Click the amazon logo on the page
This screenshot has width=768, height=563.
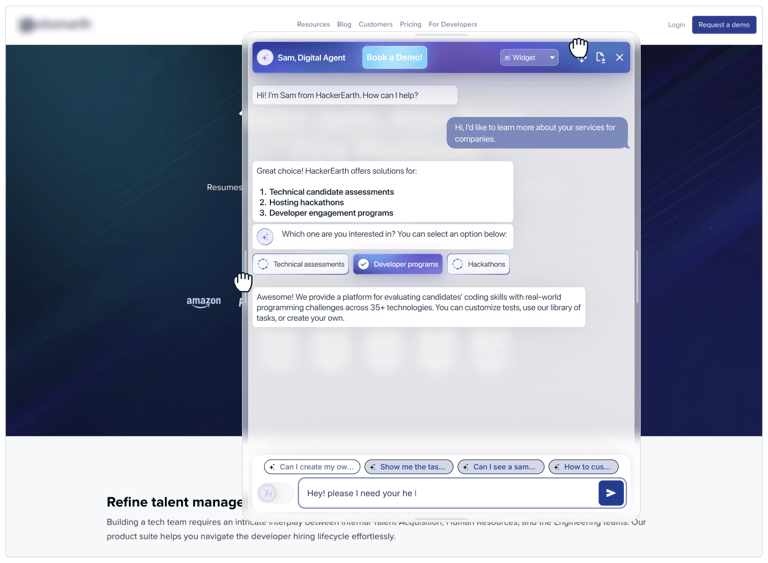click(203, 301)
